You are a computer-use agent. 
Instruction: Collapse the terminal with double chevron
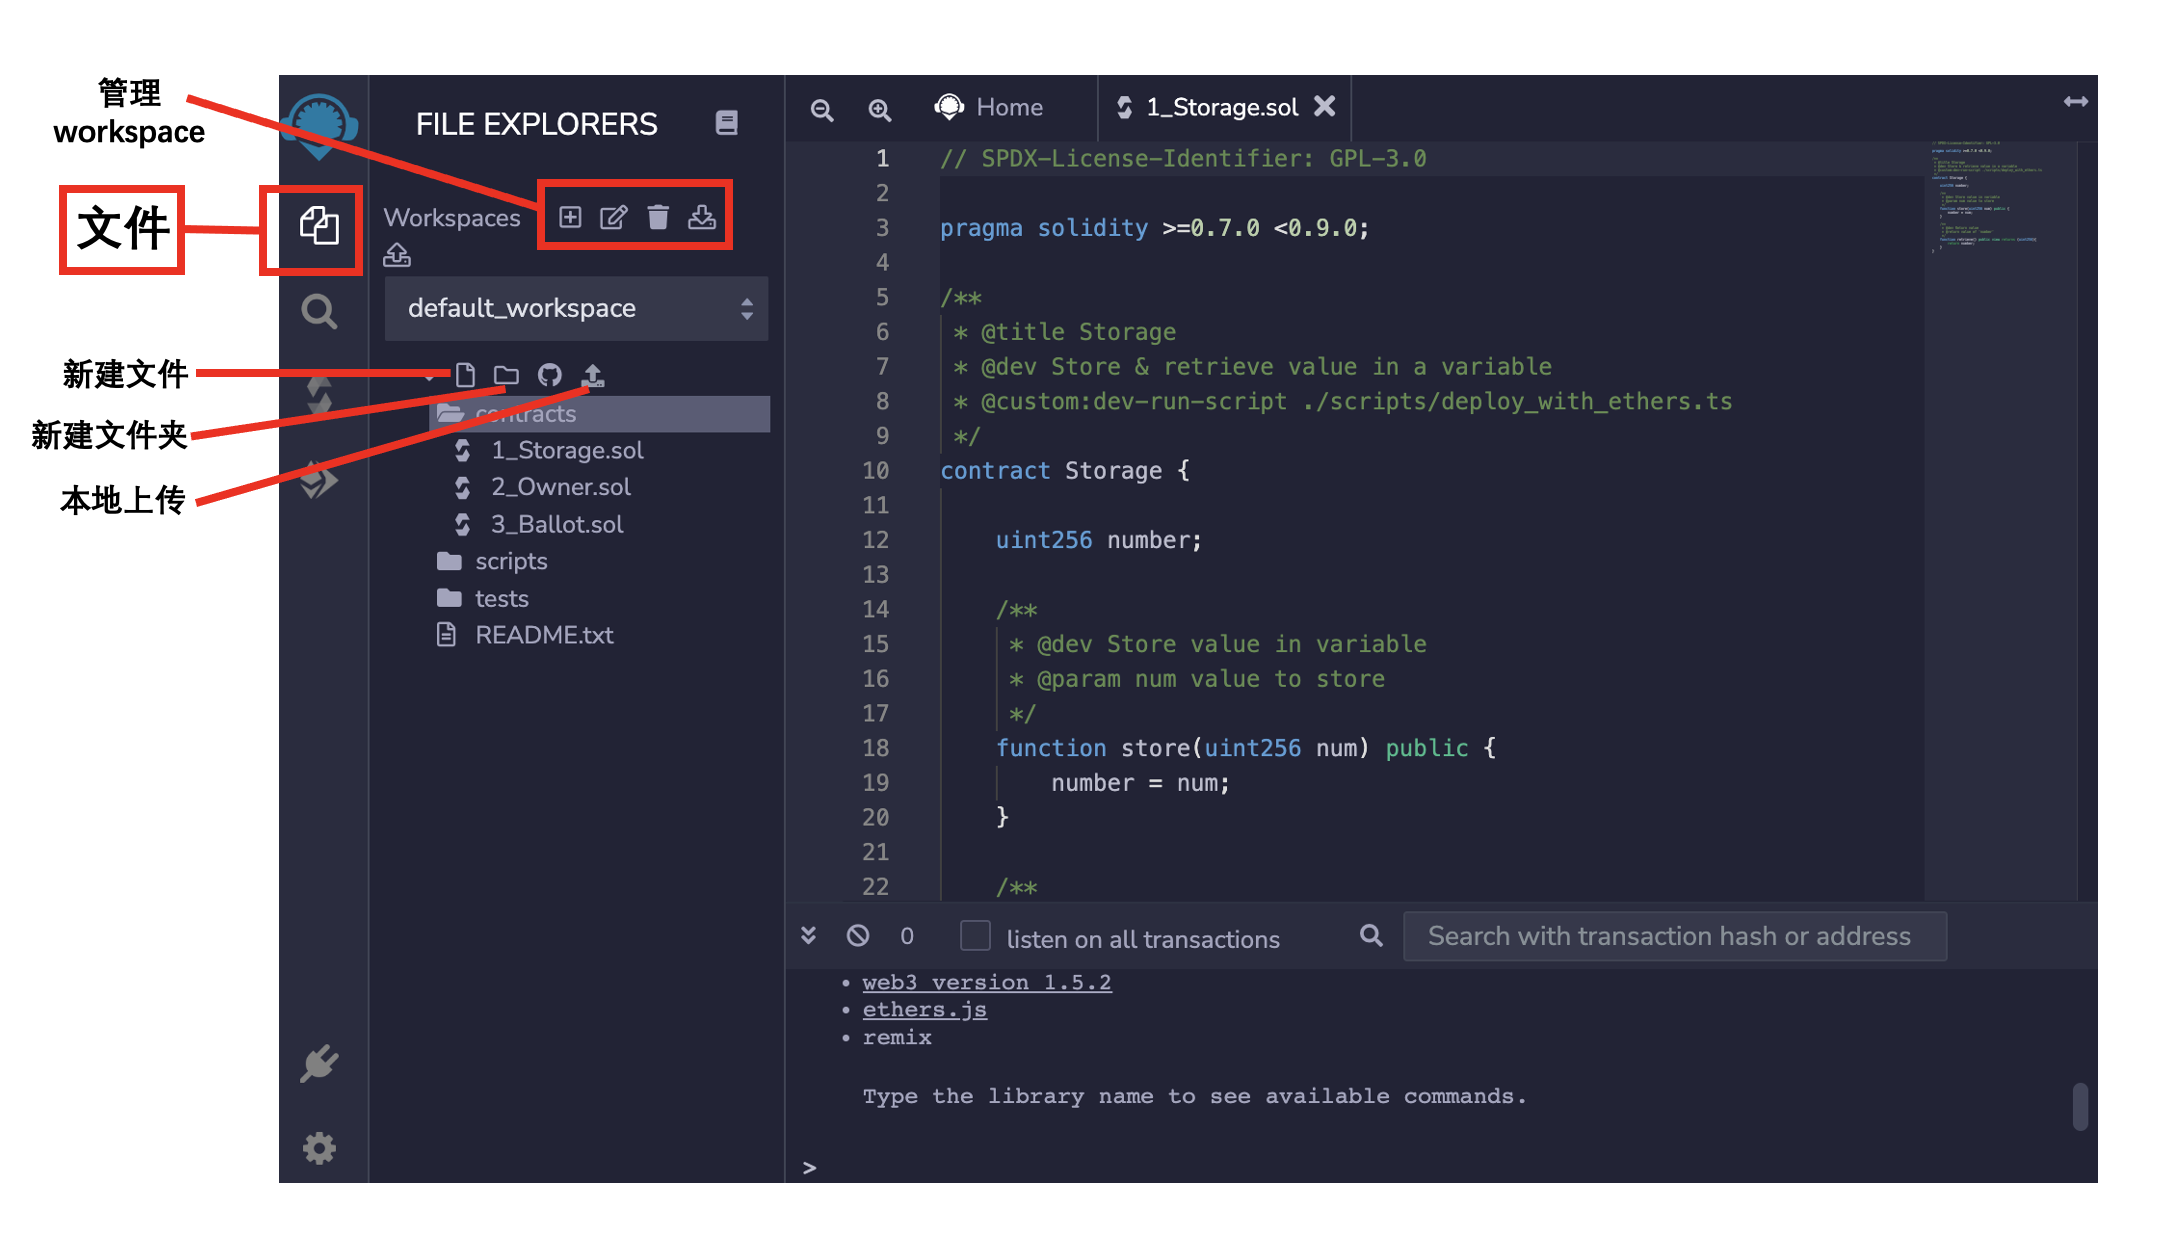click(809, 935)
